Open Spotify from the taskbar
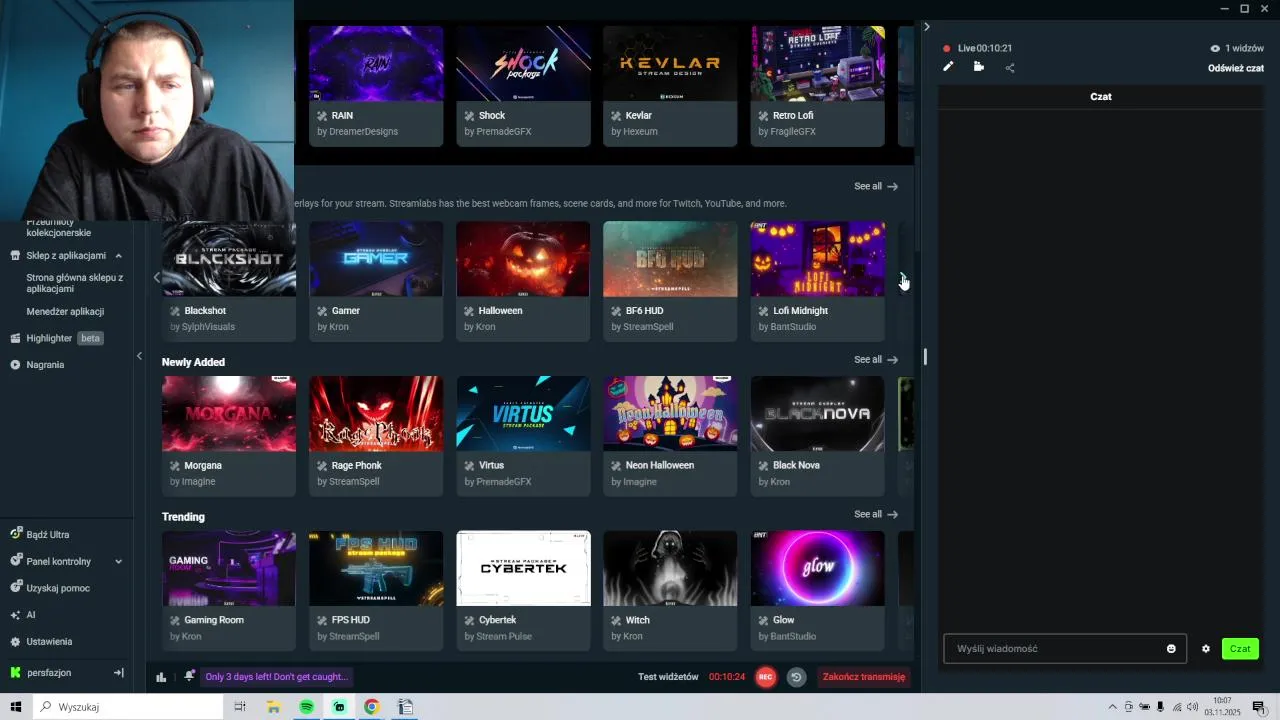 point(306,707)
